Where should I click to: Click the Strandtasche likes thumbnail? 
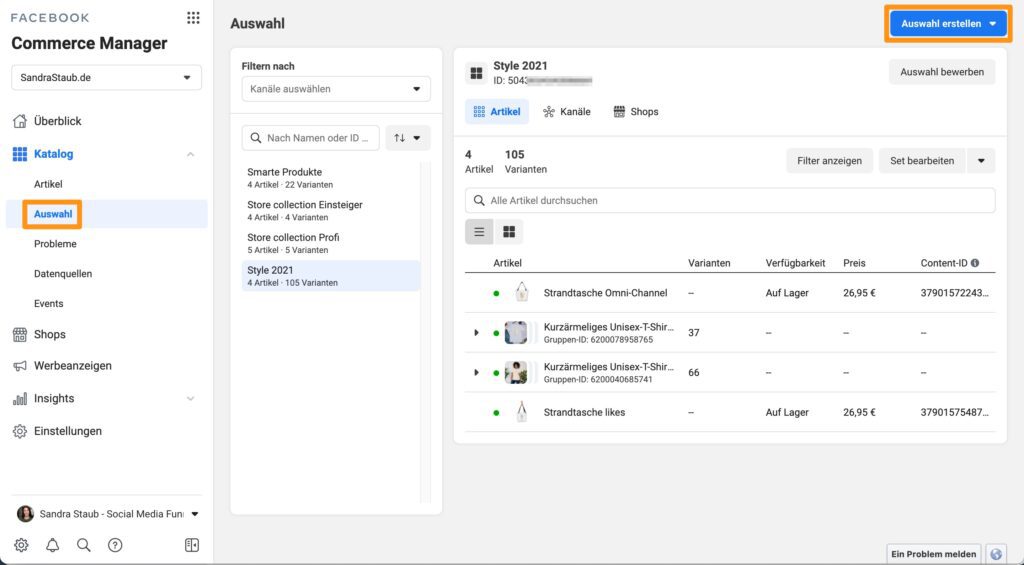pyautogui.click(x=521, y=412)
